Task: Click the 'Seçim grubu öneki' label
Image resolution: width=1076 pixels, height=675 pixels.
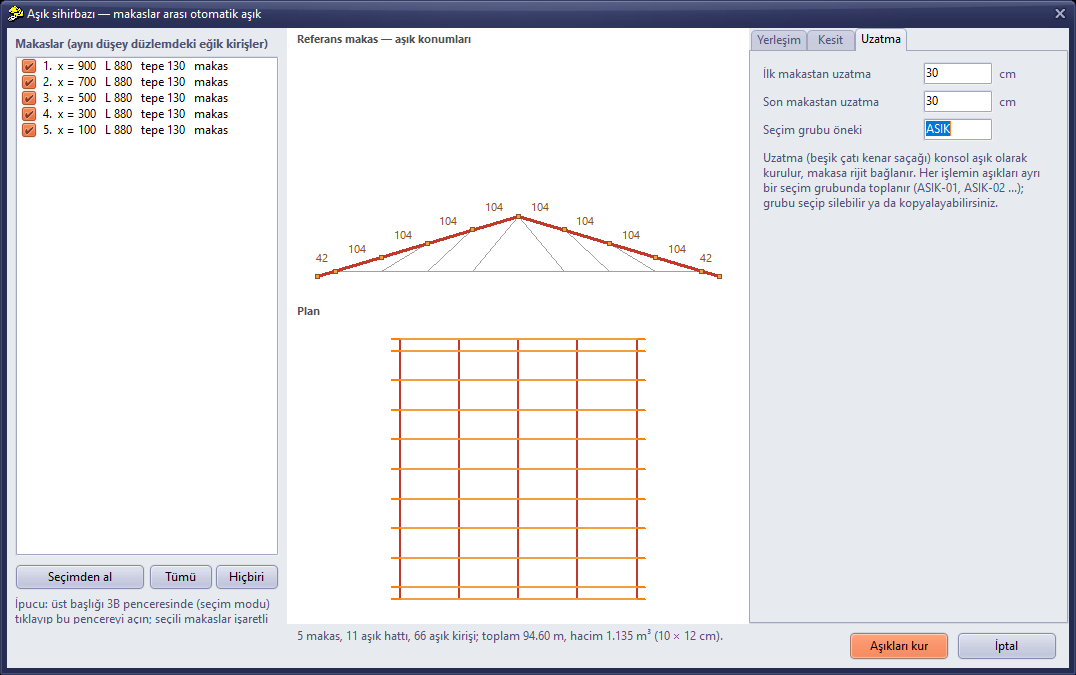Action: tap(812, 130)
